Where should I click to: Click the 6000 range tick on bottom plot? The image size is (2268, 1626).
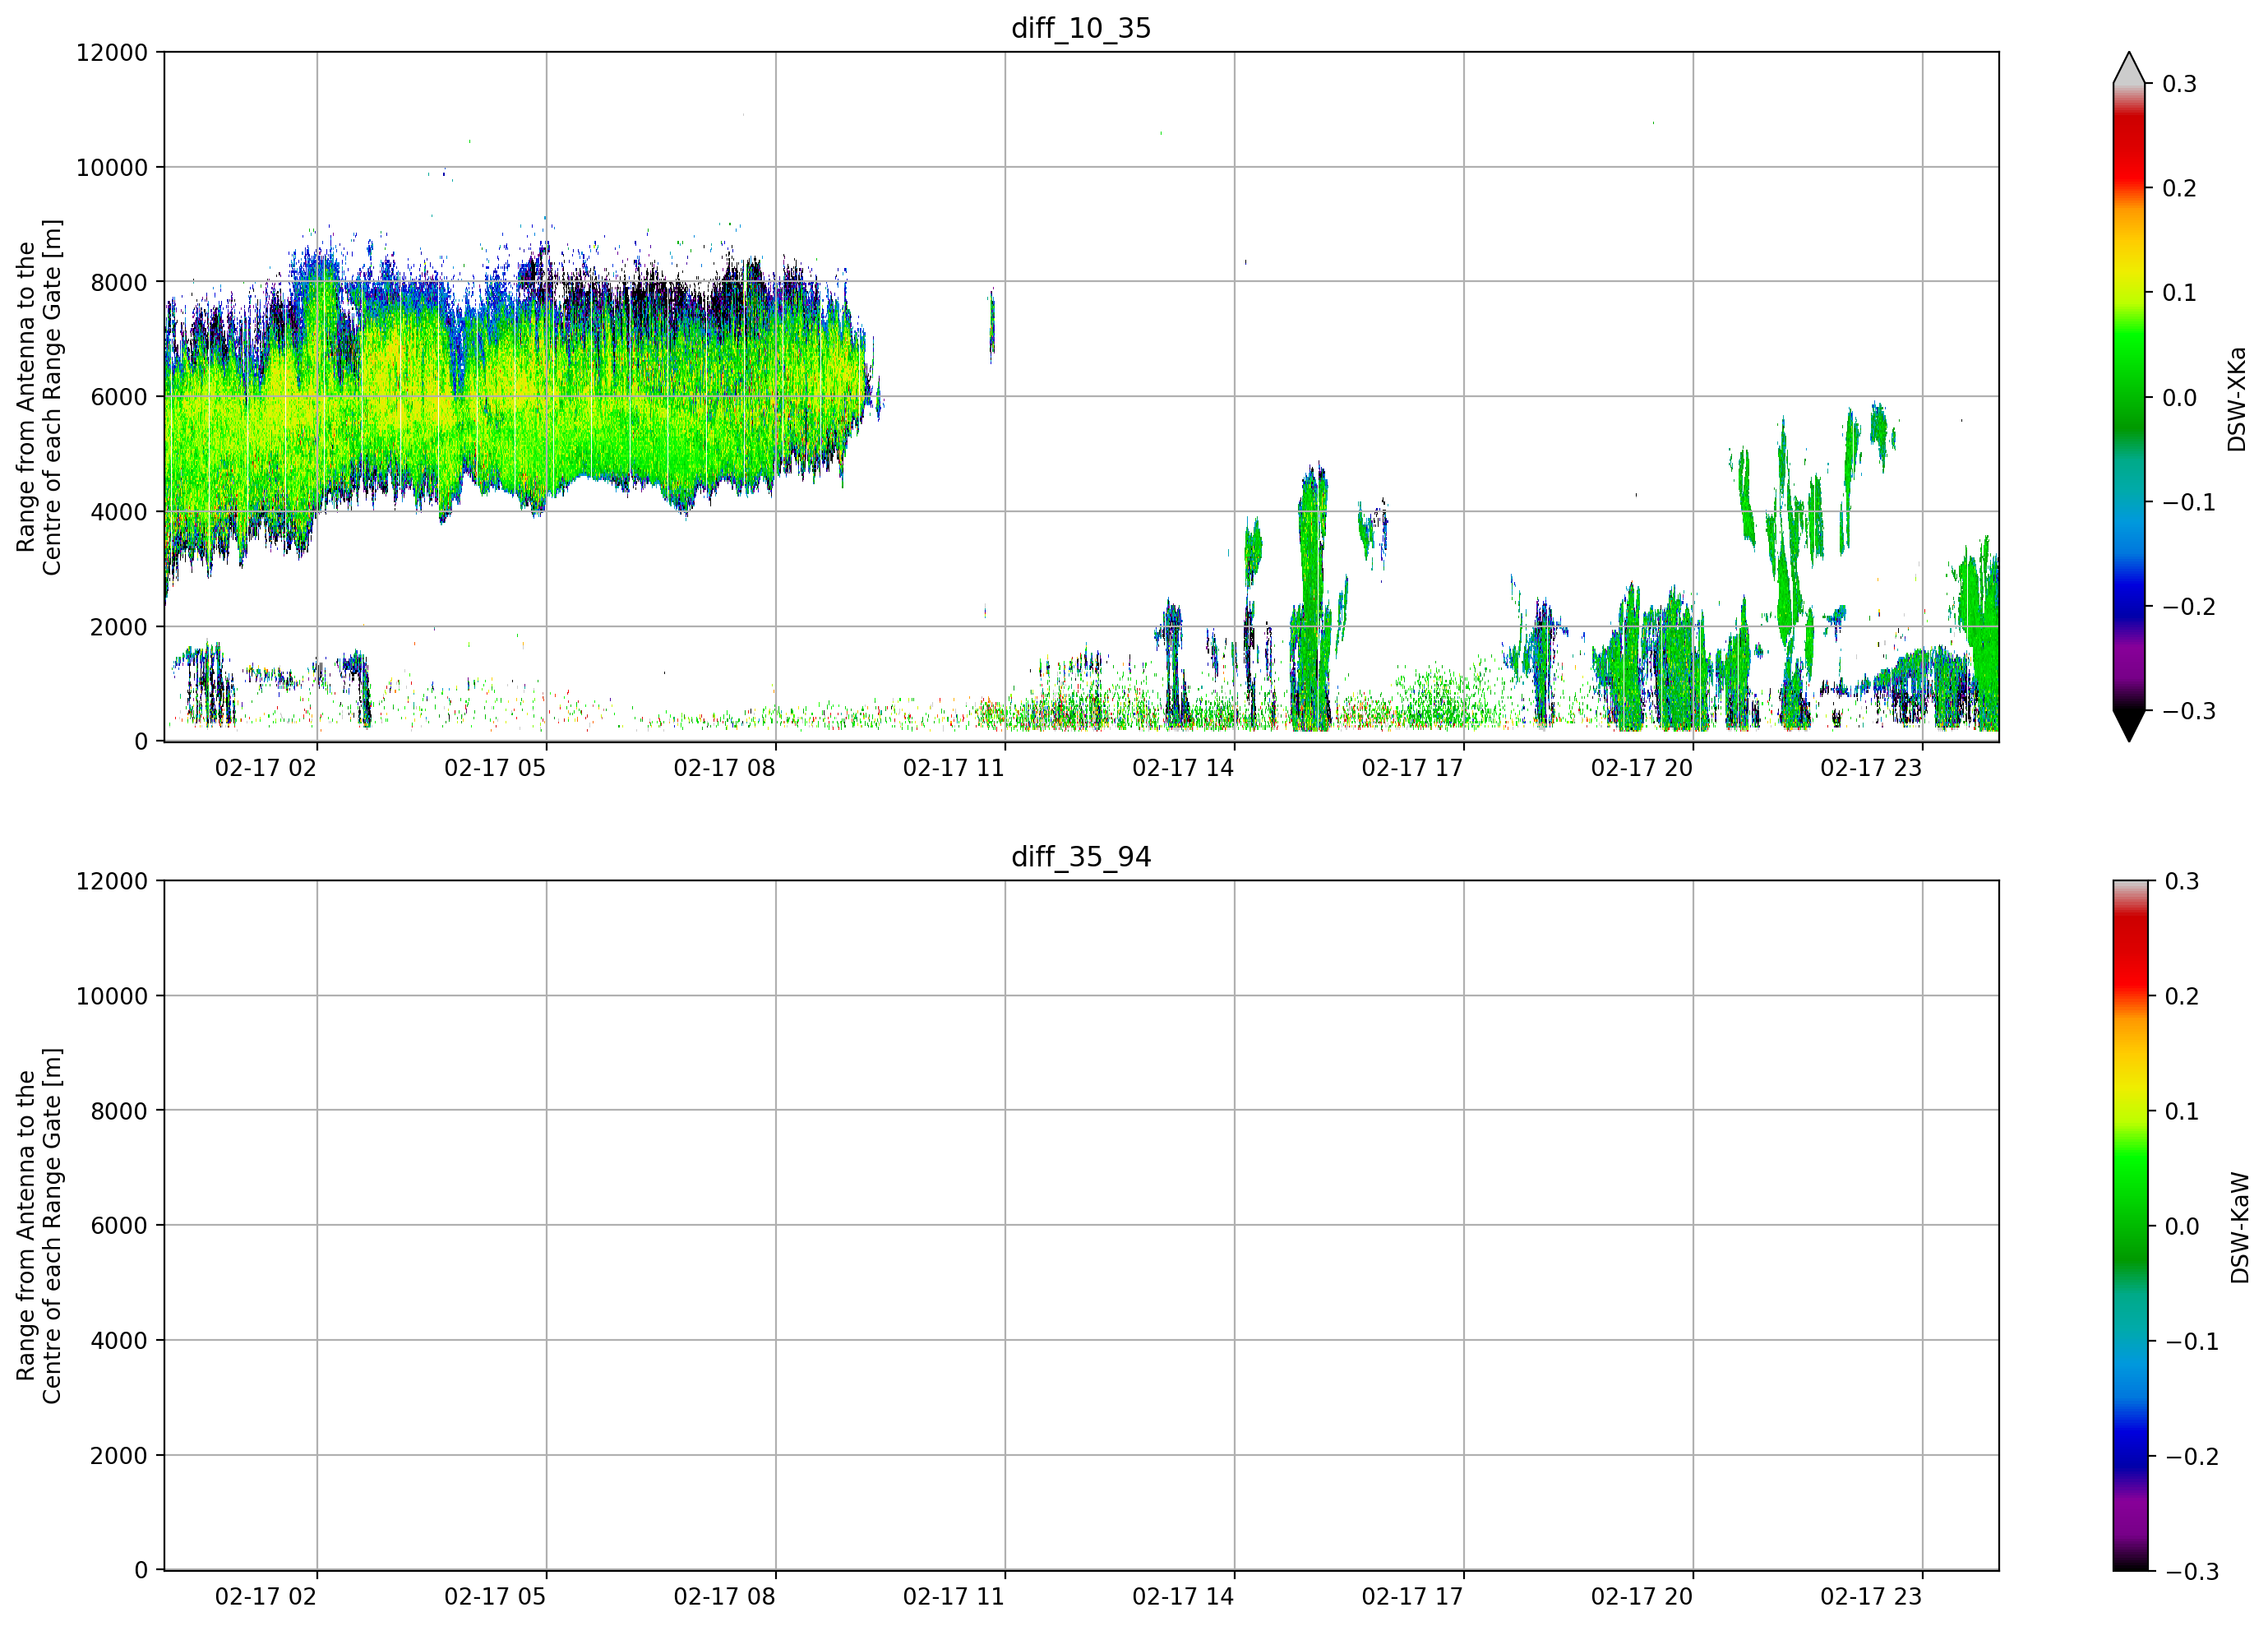[119, 1226]
